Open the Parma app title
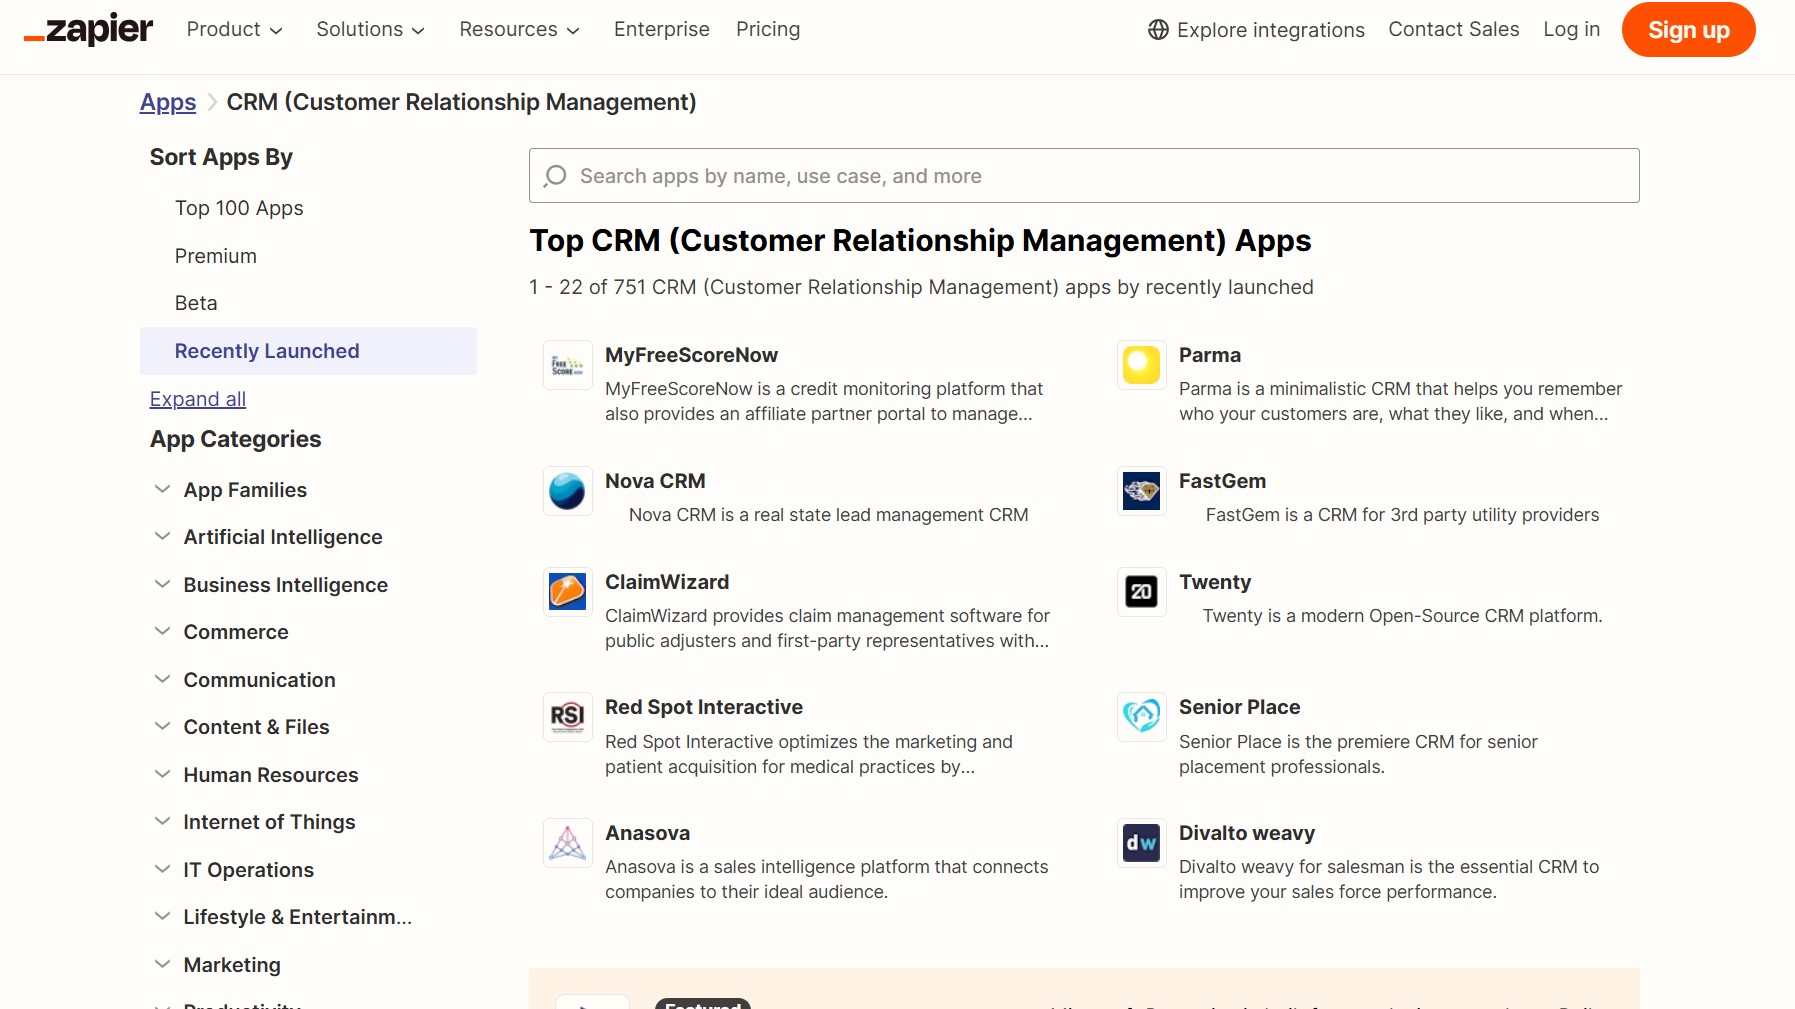Image resolution: width=1795 pixels, height=1009 pixels. point(1210,355)
